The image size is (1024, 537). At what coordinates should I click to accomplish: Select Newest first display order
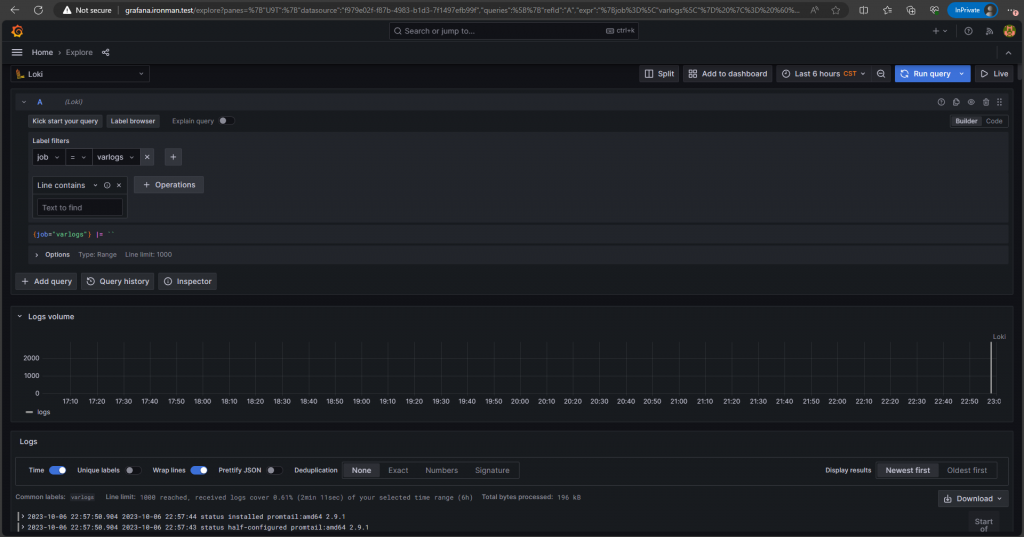click(907, 470)
